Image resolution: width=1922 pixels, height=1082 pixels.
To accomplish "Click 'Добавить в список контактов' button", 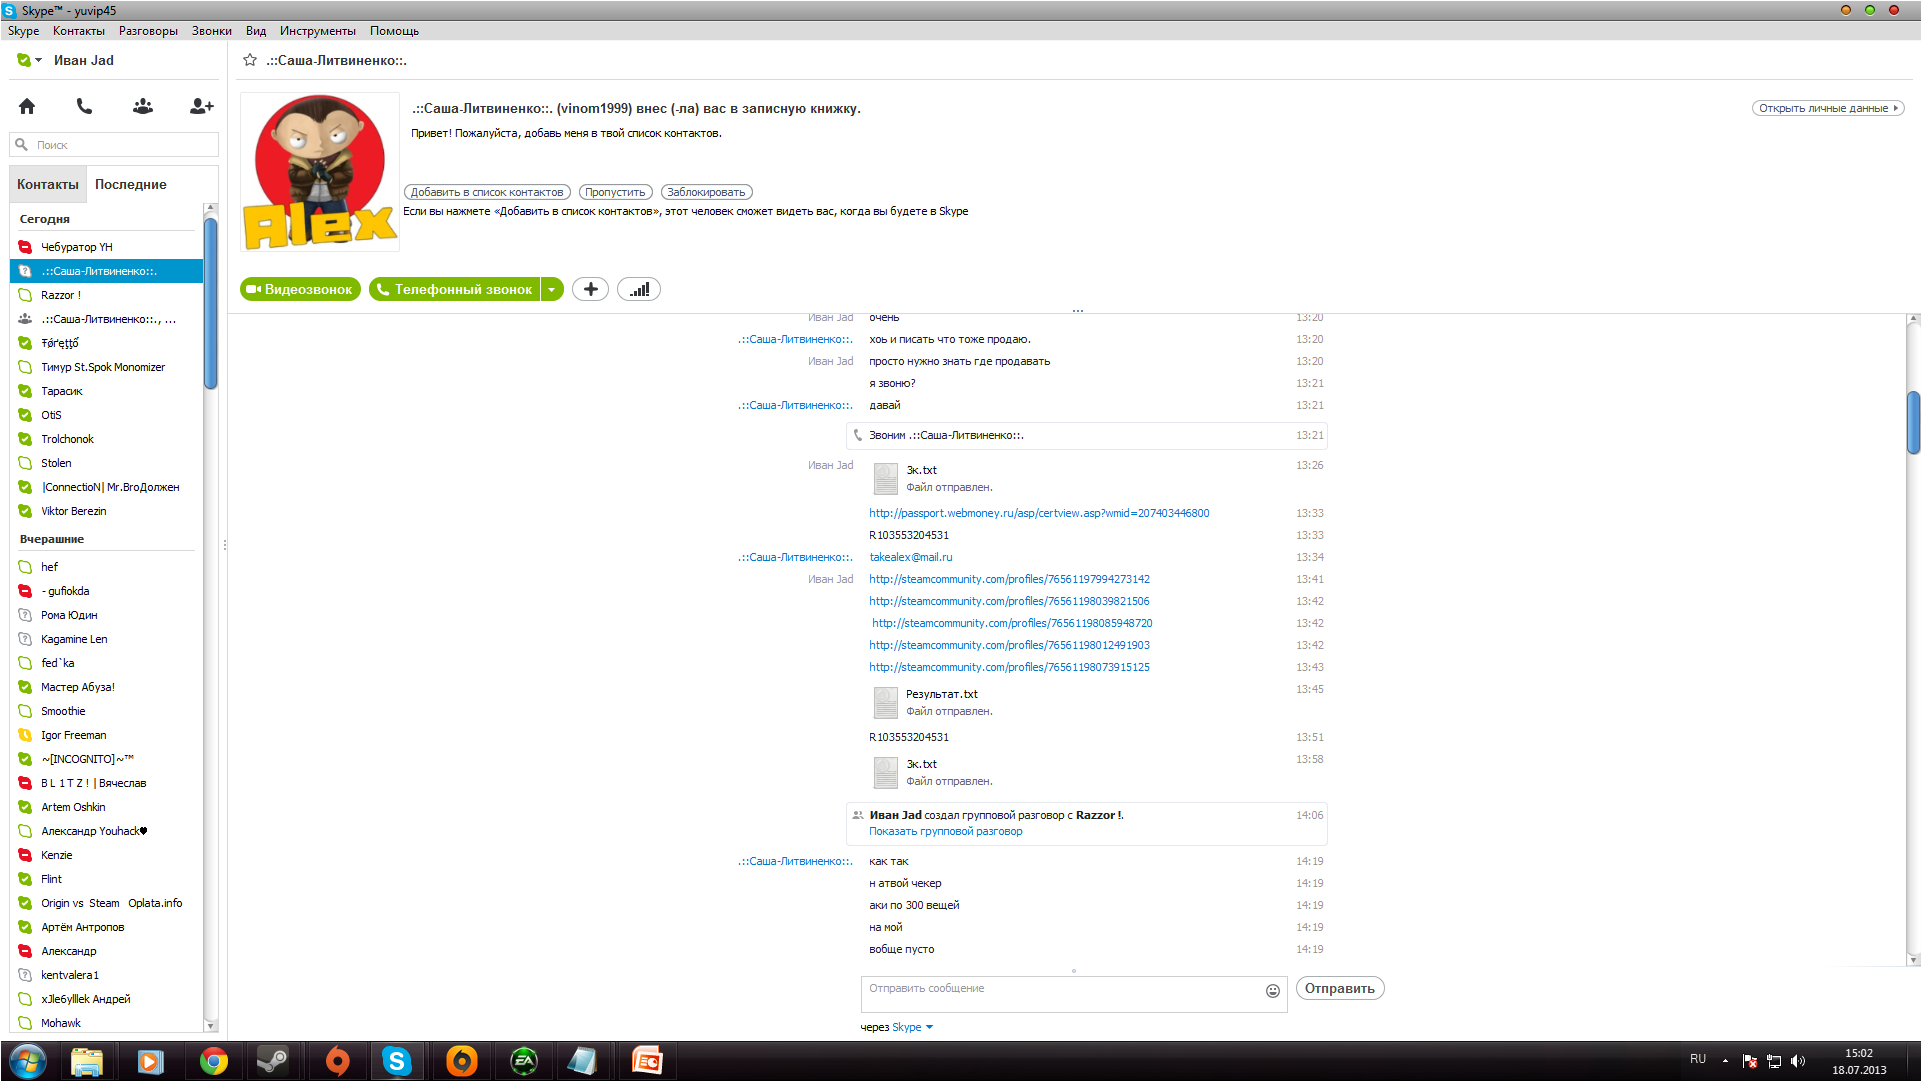I will coord(487,192).
